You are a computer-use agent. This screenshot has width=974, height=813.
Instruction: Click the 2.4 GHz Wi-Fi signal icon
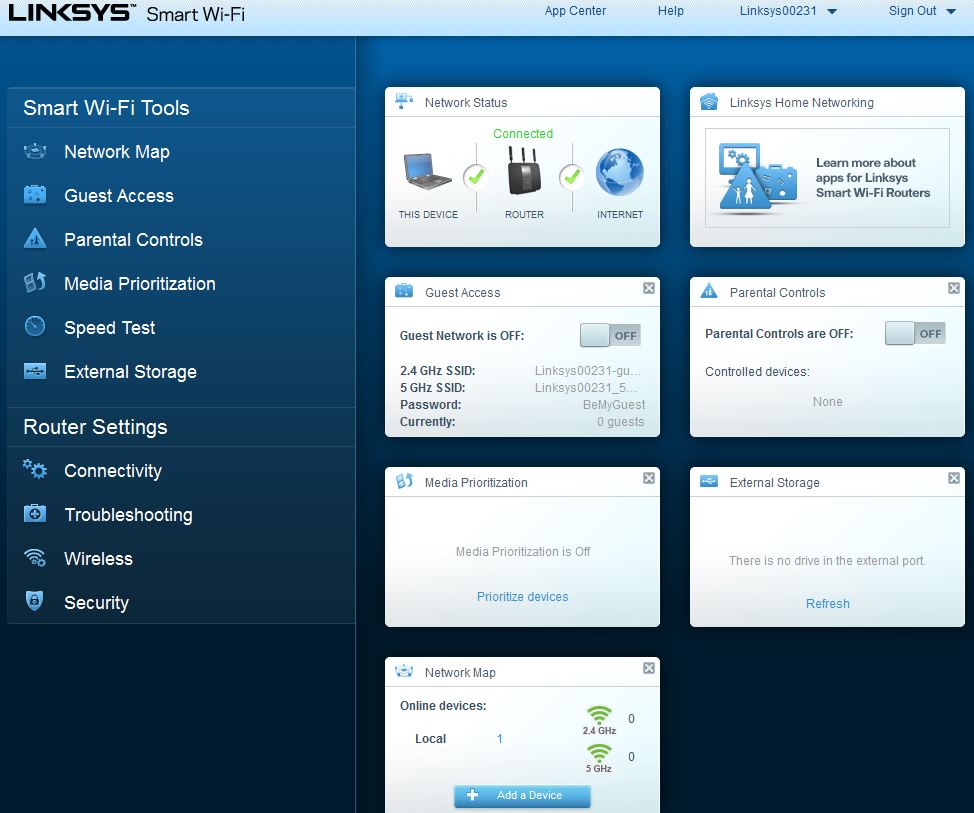coord(599,715)
